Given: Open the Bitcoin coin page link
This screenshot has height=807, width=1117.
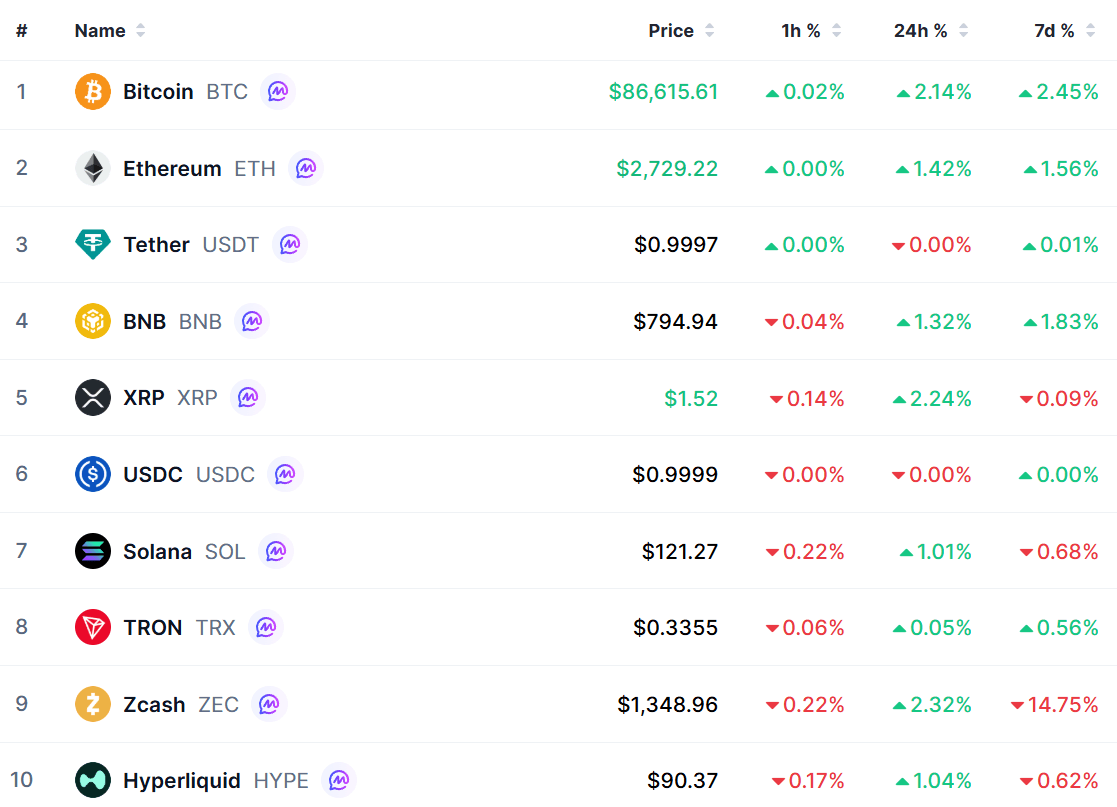Looking at the screenshot, I should [x=158, y=91].
